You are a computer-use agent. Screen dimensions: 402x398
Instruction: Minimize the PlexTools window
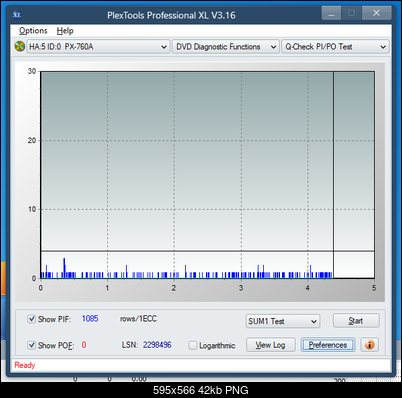click(x=331, y=13)
